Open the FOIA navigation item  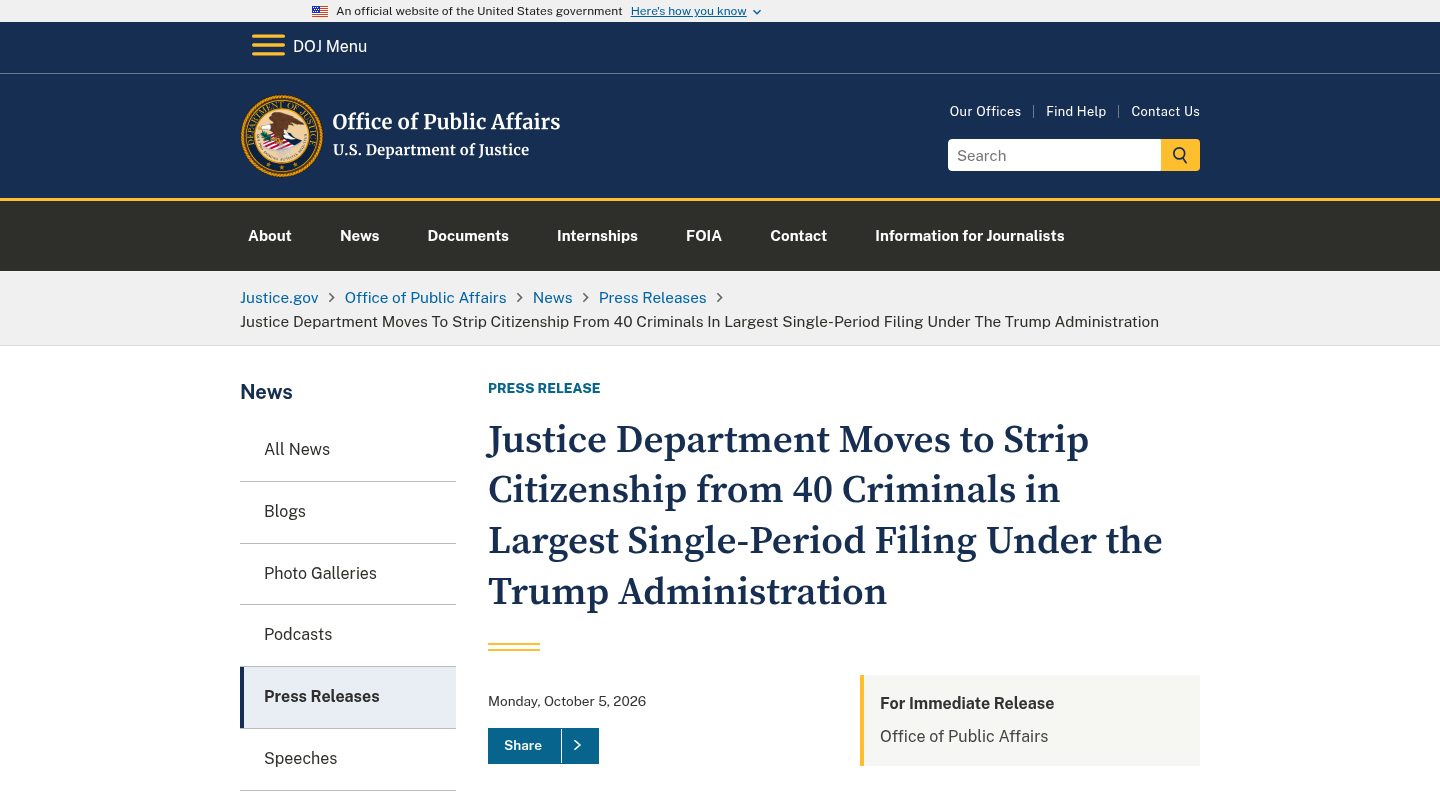point(704,236)
